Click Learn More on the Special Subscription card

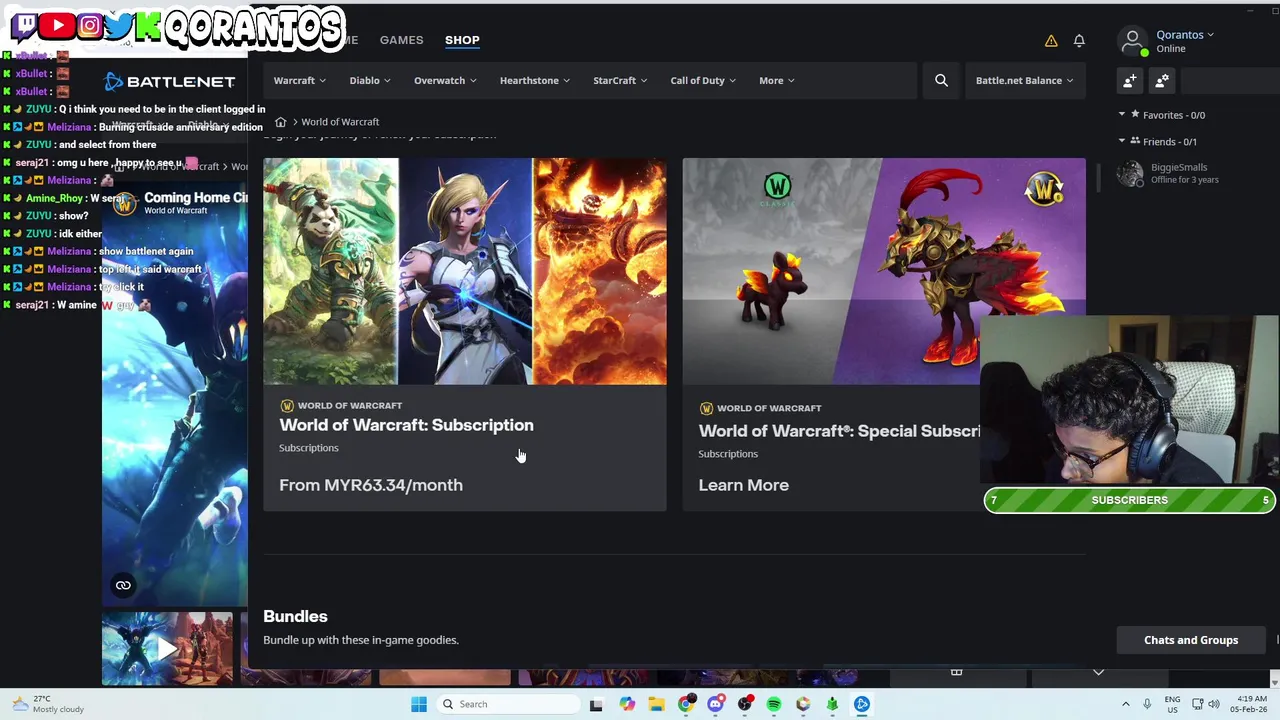pyautogui.click(x=743, y=485)
